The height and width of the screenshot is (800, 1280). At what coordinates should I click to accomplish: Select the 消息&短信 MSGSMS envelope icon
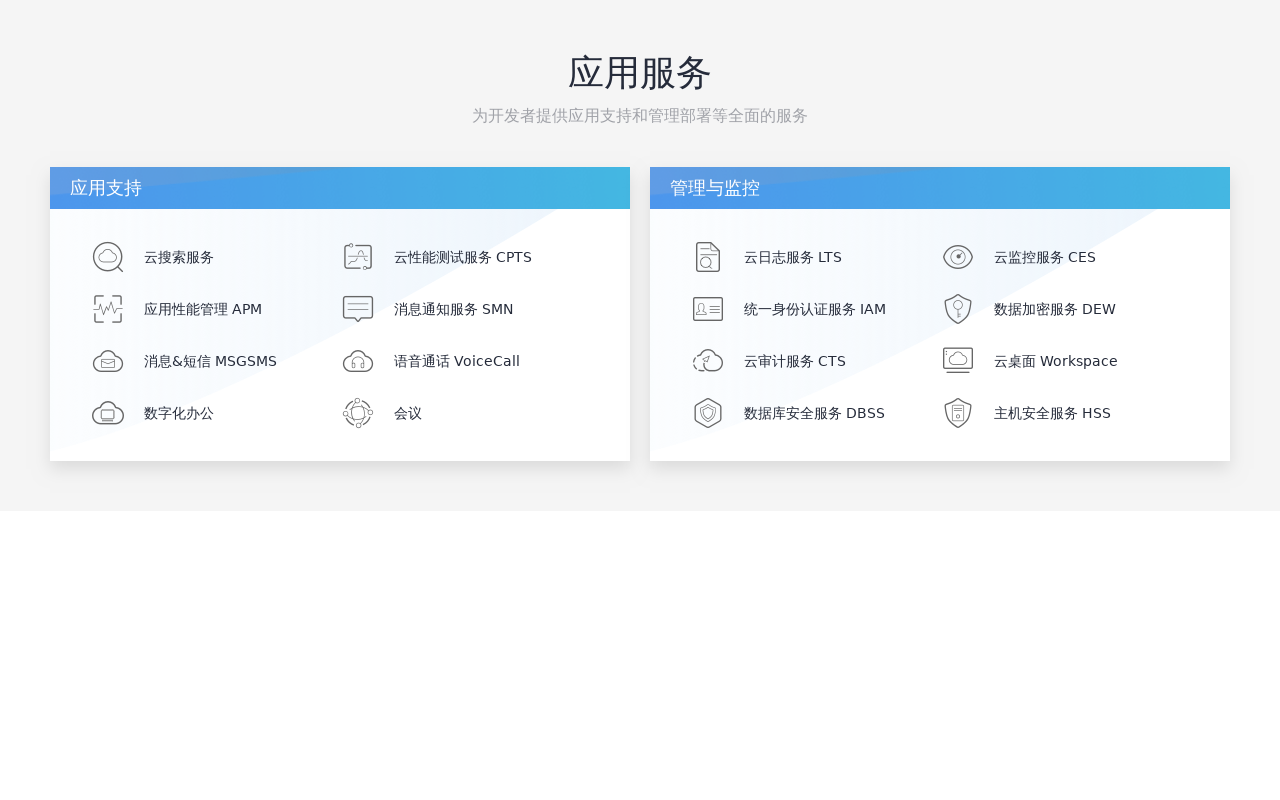(108, 361)
